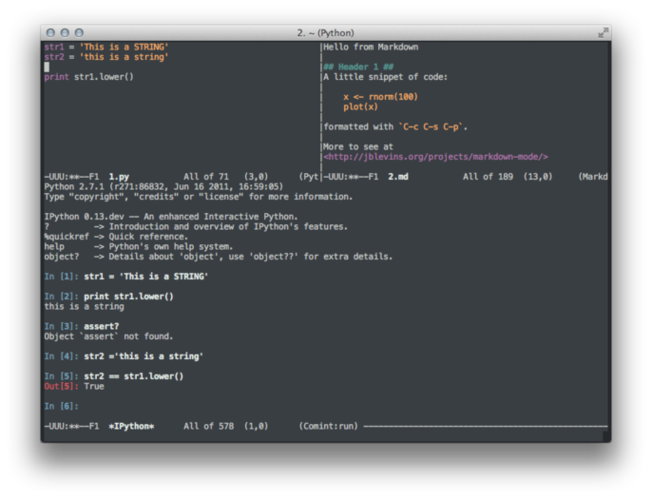Close the terminal with the red button
Screen dimensions: 652x499
tap(50, 33)
